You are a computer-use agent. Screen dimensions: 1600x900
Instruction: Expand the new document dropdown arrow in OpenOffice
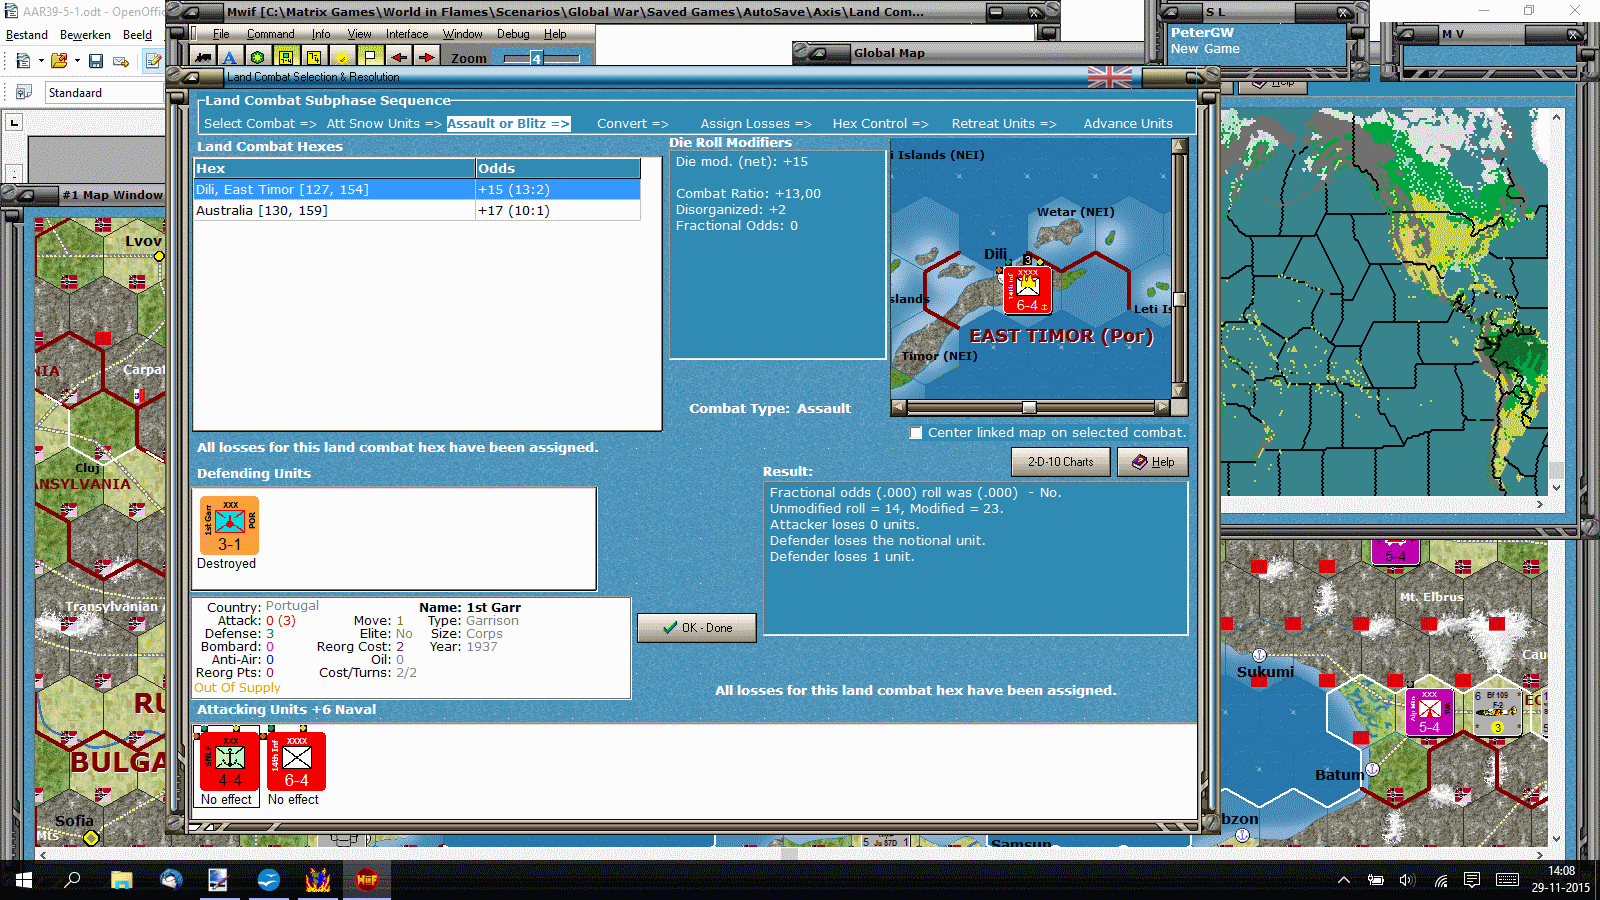[x=41, y=61]
